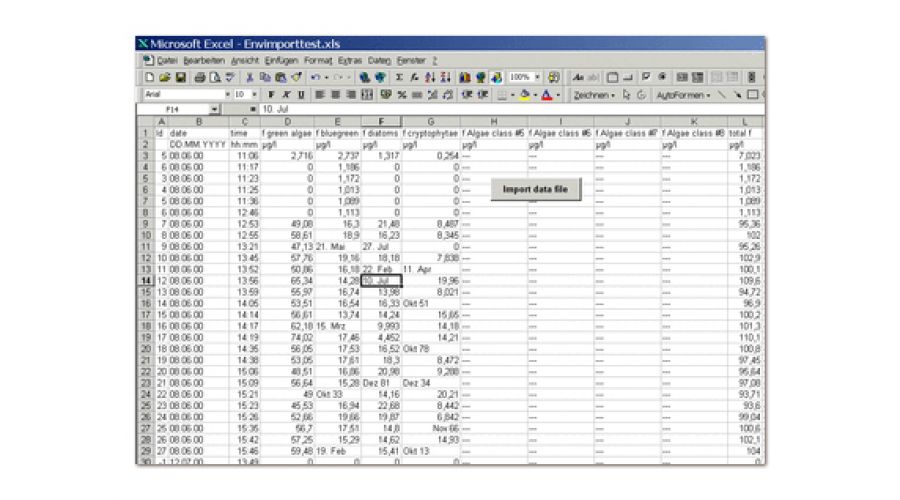The height and width of the screenshot is (500, 900).
Task: Pick the Line drawing tool
Action: [x=721, y=95]
